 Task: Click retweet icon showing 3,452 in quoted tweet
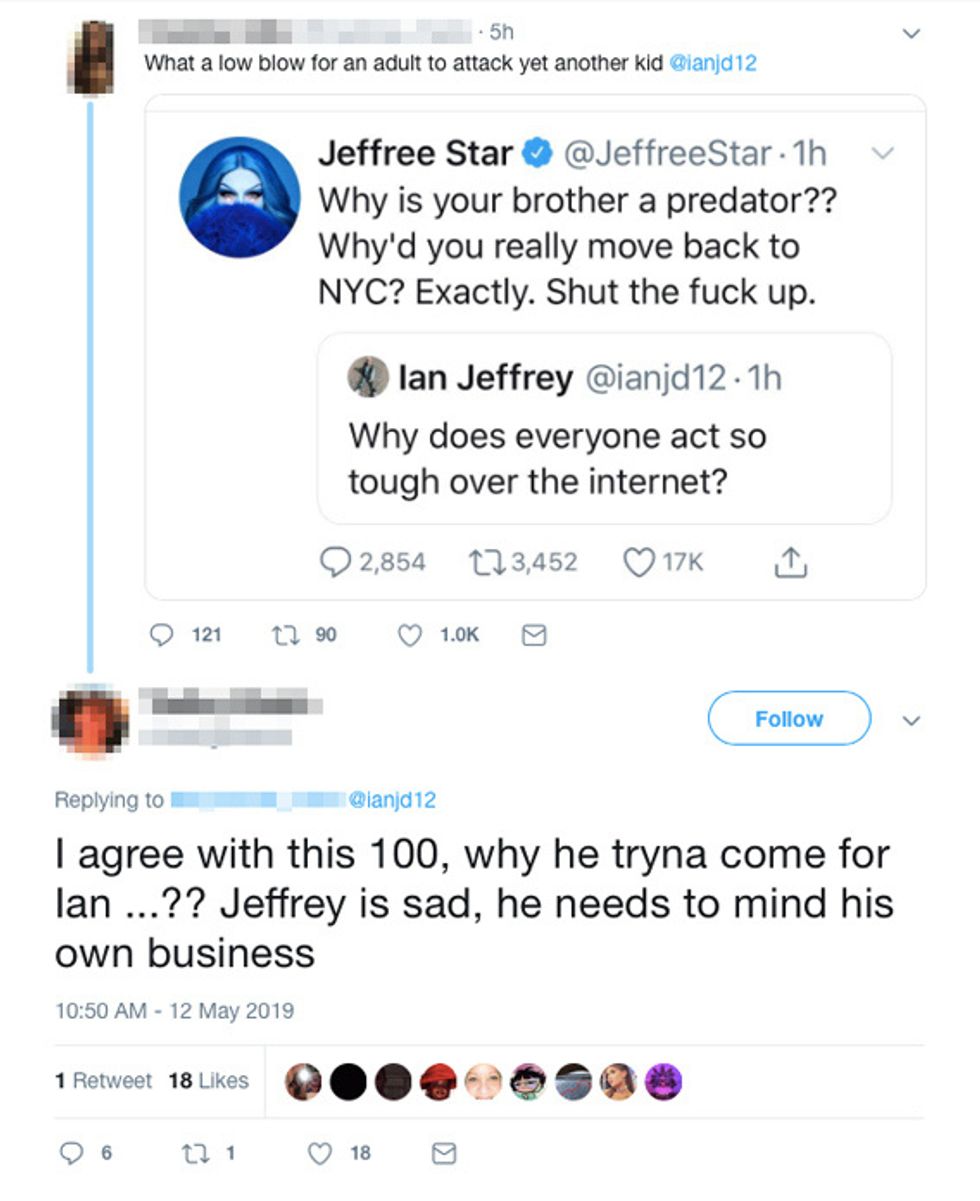pyautogui.click(x=482, y=563)
